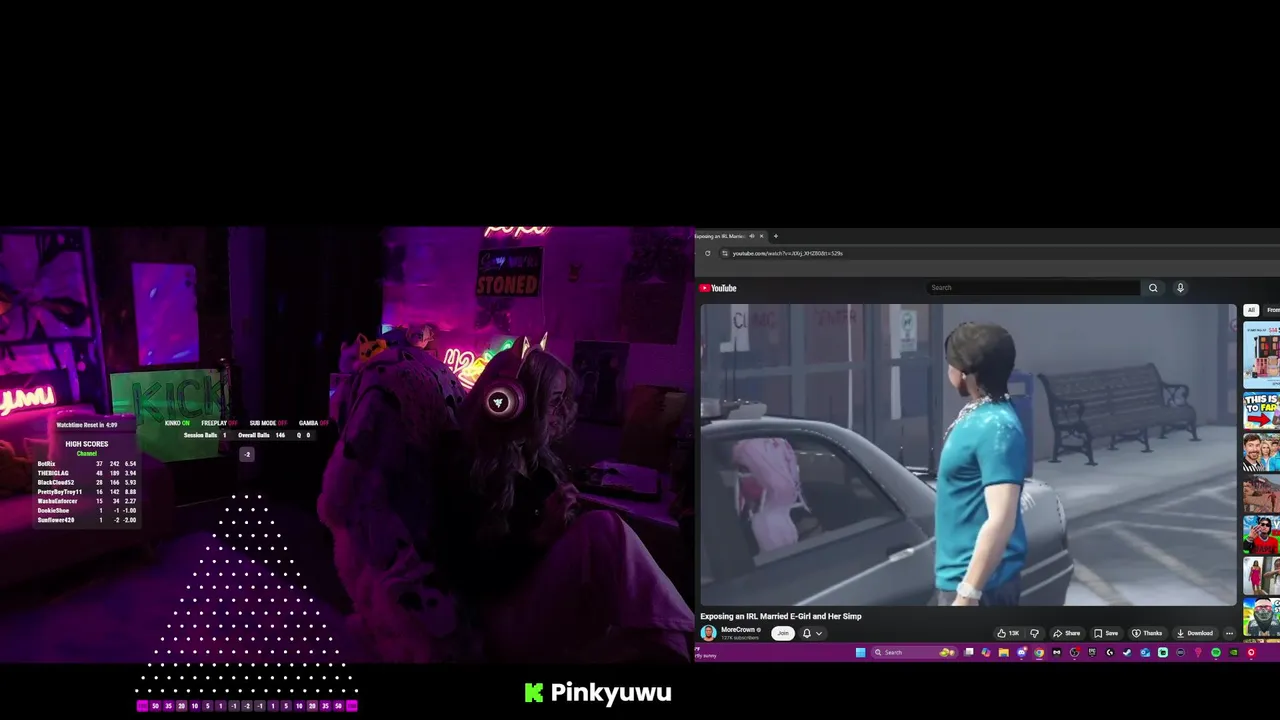Click the HIGH SCORES heading
Viewport: 1280px width, 720px height.
click(87, 444)
